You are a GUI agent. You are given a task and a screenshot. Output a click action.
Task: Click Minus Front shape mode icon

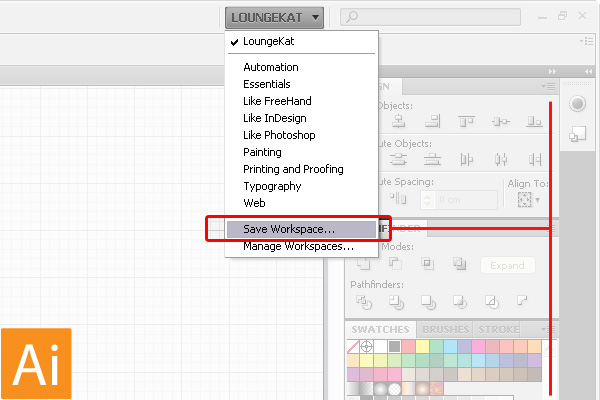pos(395,263)
